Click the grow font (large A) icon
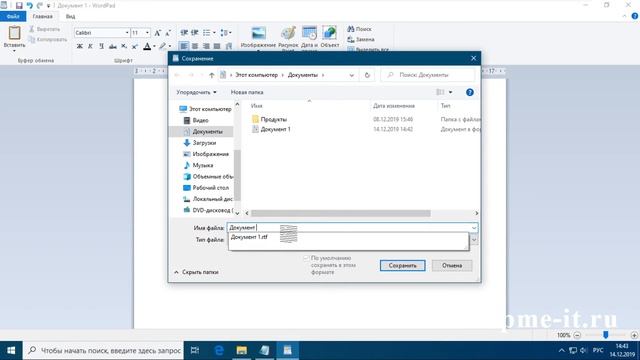Screen dimensions: 640x360 158,33
